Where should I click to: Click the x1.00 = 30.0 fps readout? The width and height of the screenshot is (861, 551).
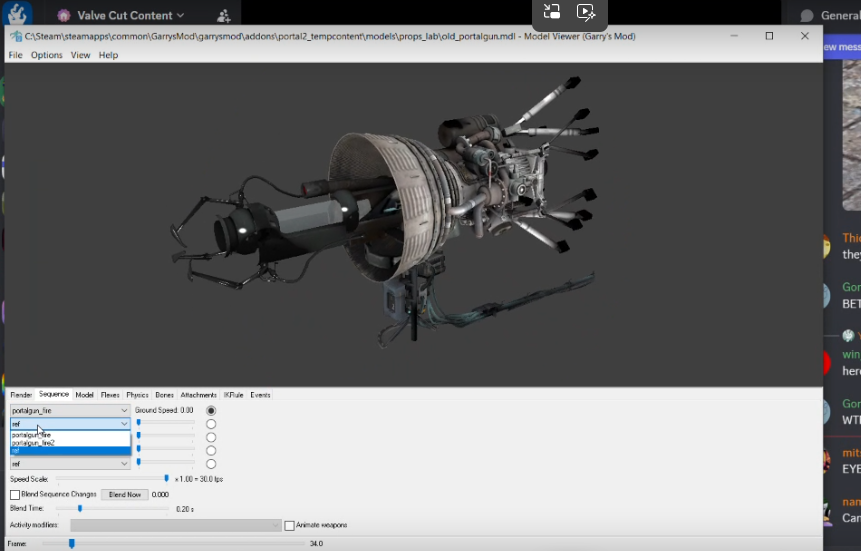199,479
